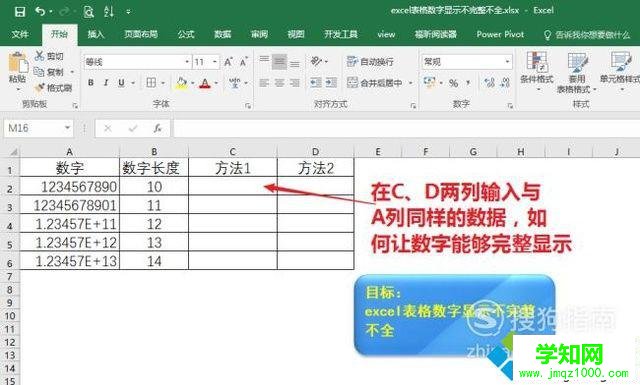
Task: Click the 复制 copy button
Action: pyautogui.click(x=49, y=72)
